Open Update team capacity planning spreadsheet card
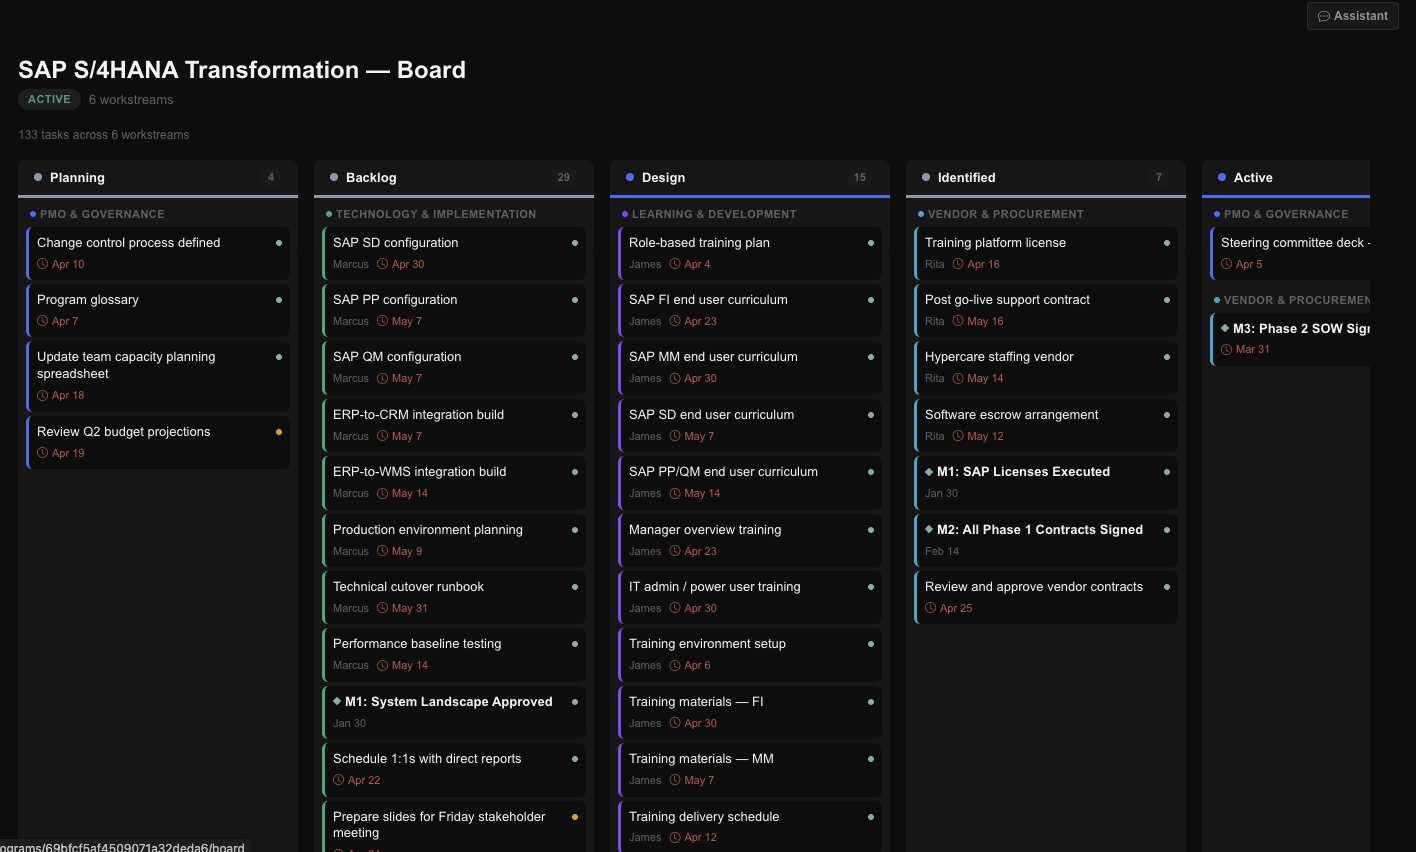This screenshot has width=1416, height=852. [x=158, y=376]
